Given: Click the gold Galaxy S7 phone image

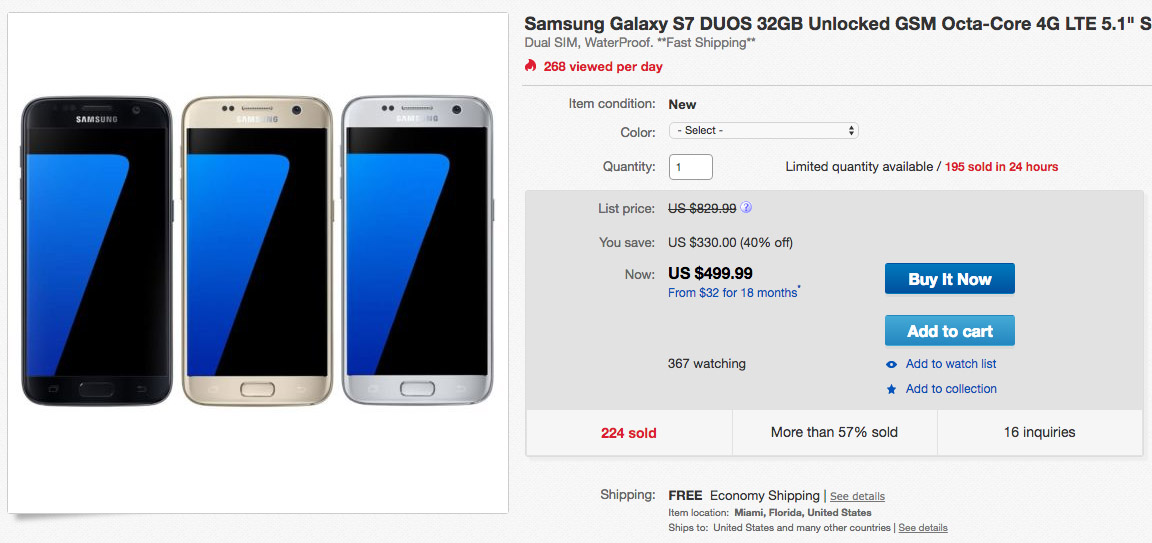Looking at the screenshot, I should click(x=256, y=250).
